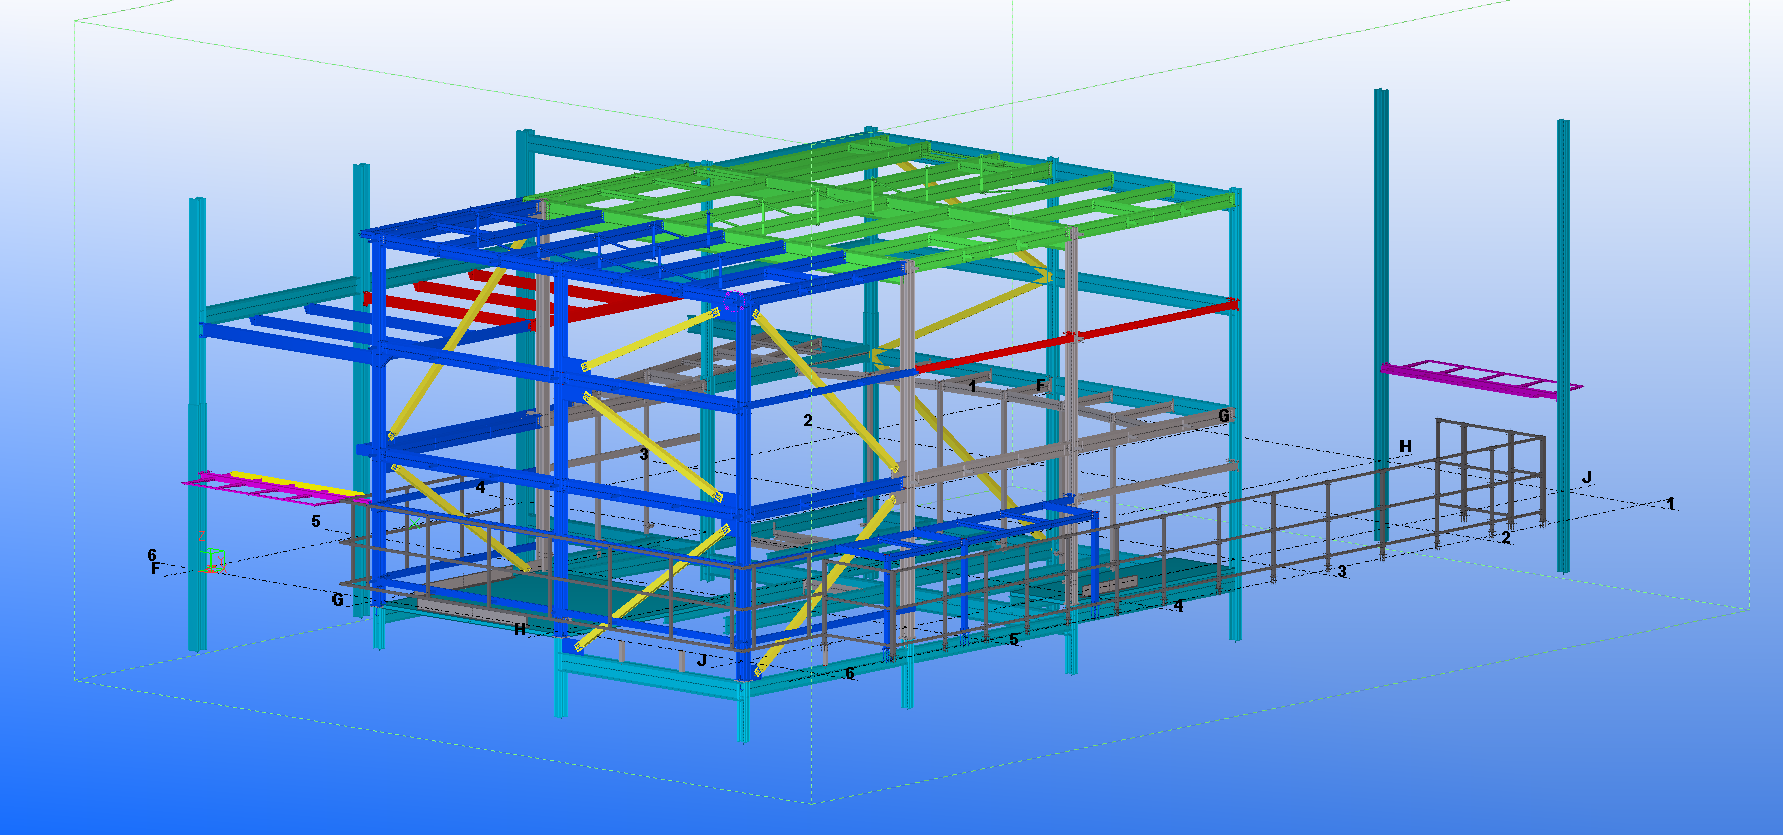
Task: Select grid label H above the gray handrail cage
Action: point(1405,446)
